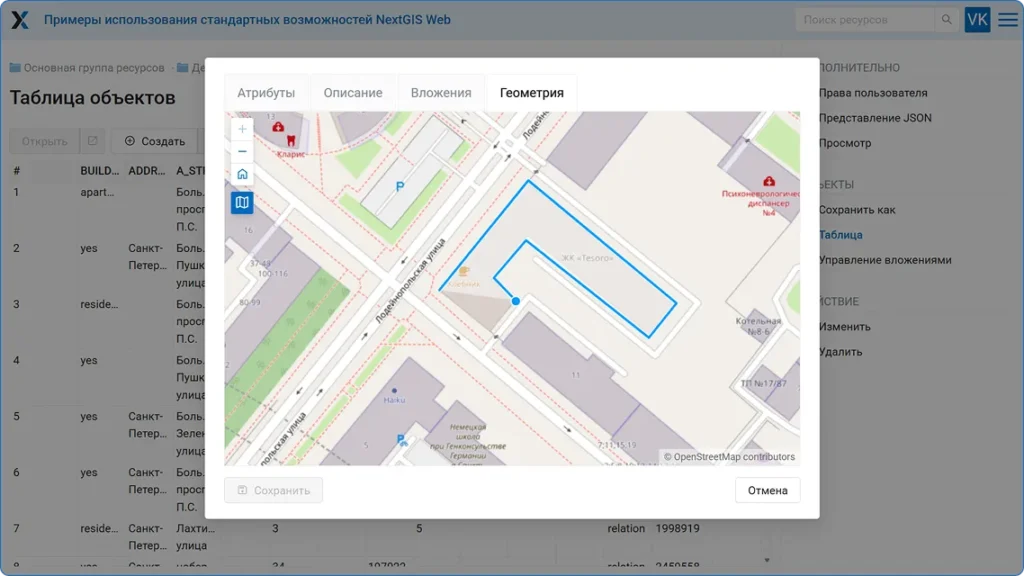Open the hamburger main menu
This screenshot has height=576, width=1024.
pos(1007,20)
